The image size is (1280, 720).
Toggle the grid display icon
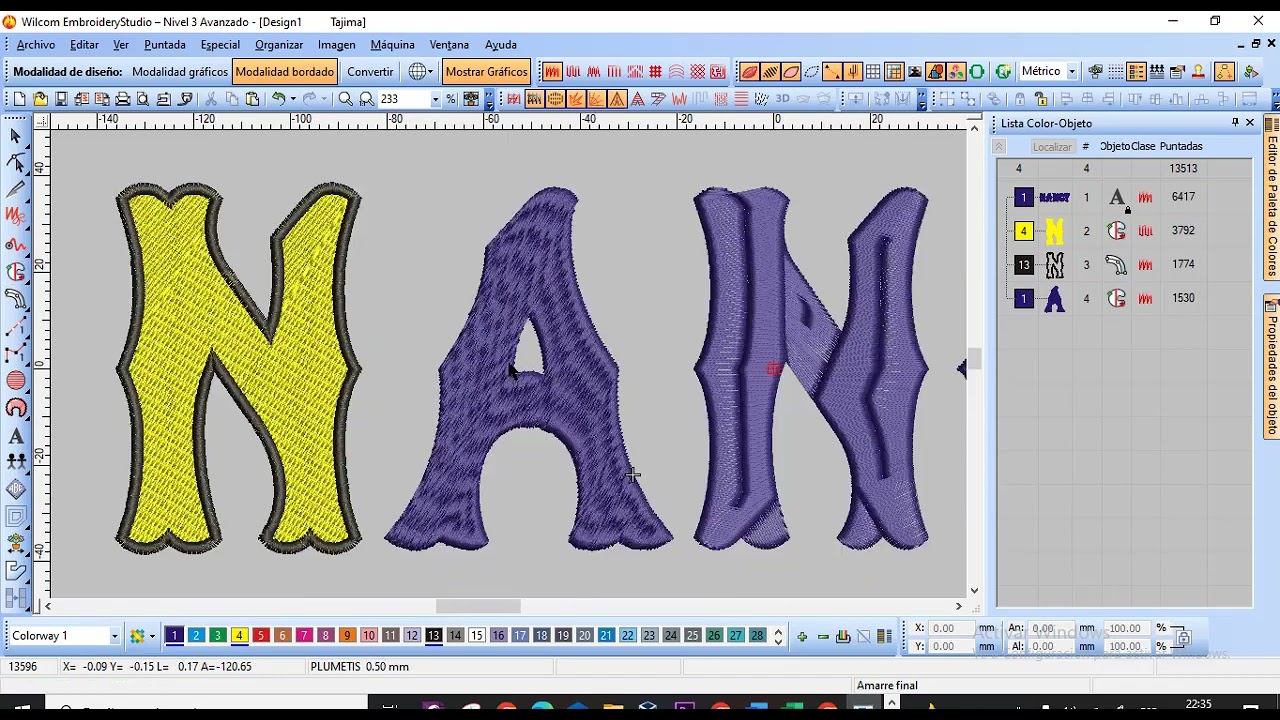(873, 72)
